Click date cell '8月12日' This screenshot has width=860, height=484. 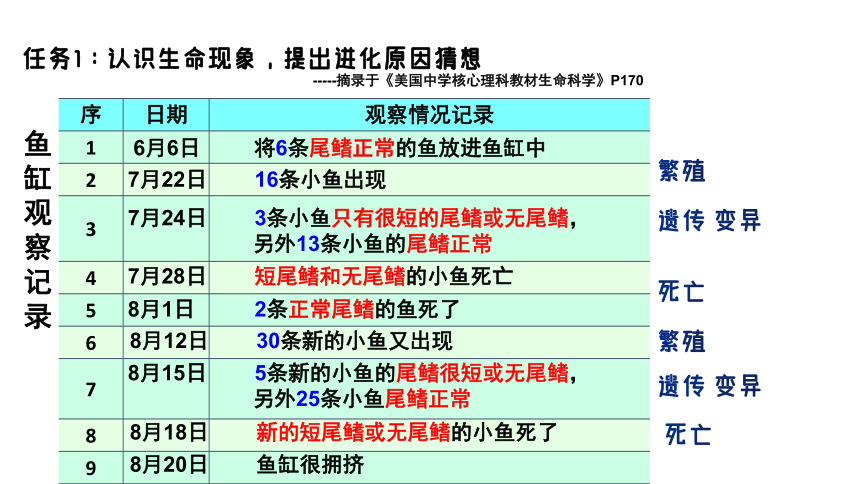click(168, 341)
